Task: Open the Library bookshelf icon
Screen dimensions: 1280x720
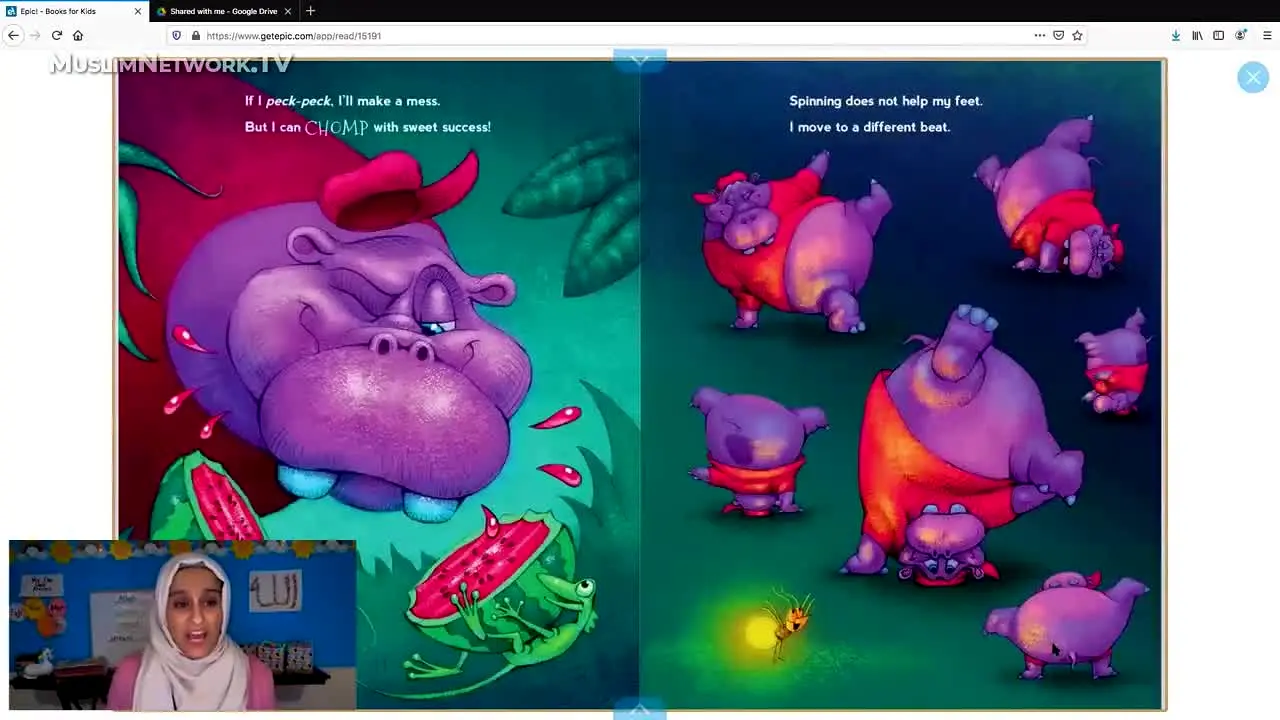Action: pyautogui.click(x=1197, y=35)
